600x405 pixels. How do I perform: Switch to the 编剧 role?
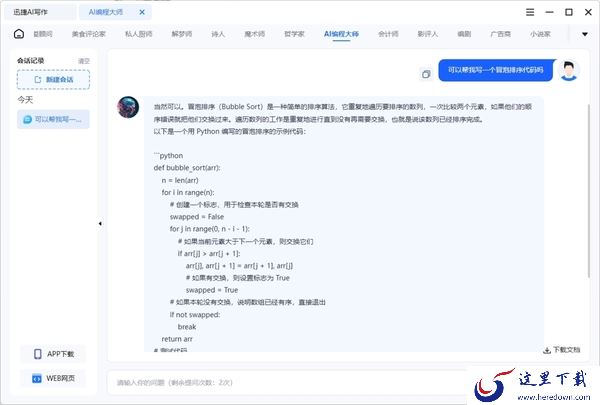[x=464, y=34]
